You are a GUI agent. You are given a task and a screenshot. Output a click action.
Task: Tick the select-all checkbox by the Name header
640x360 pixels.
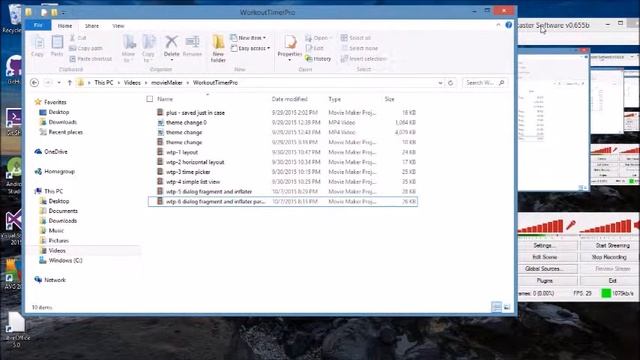pos(150,99)
